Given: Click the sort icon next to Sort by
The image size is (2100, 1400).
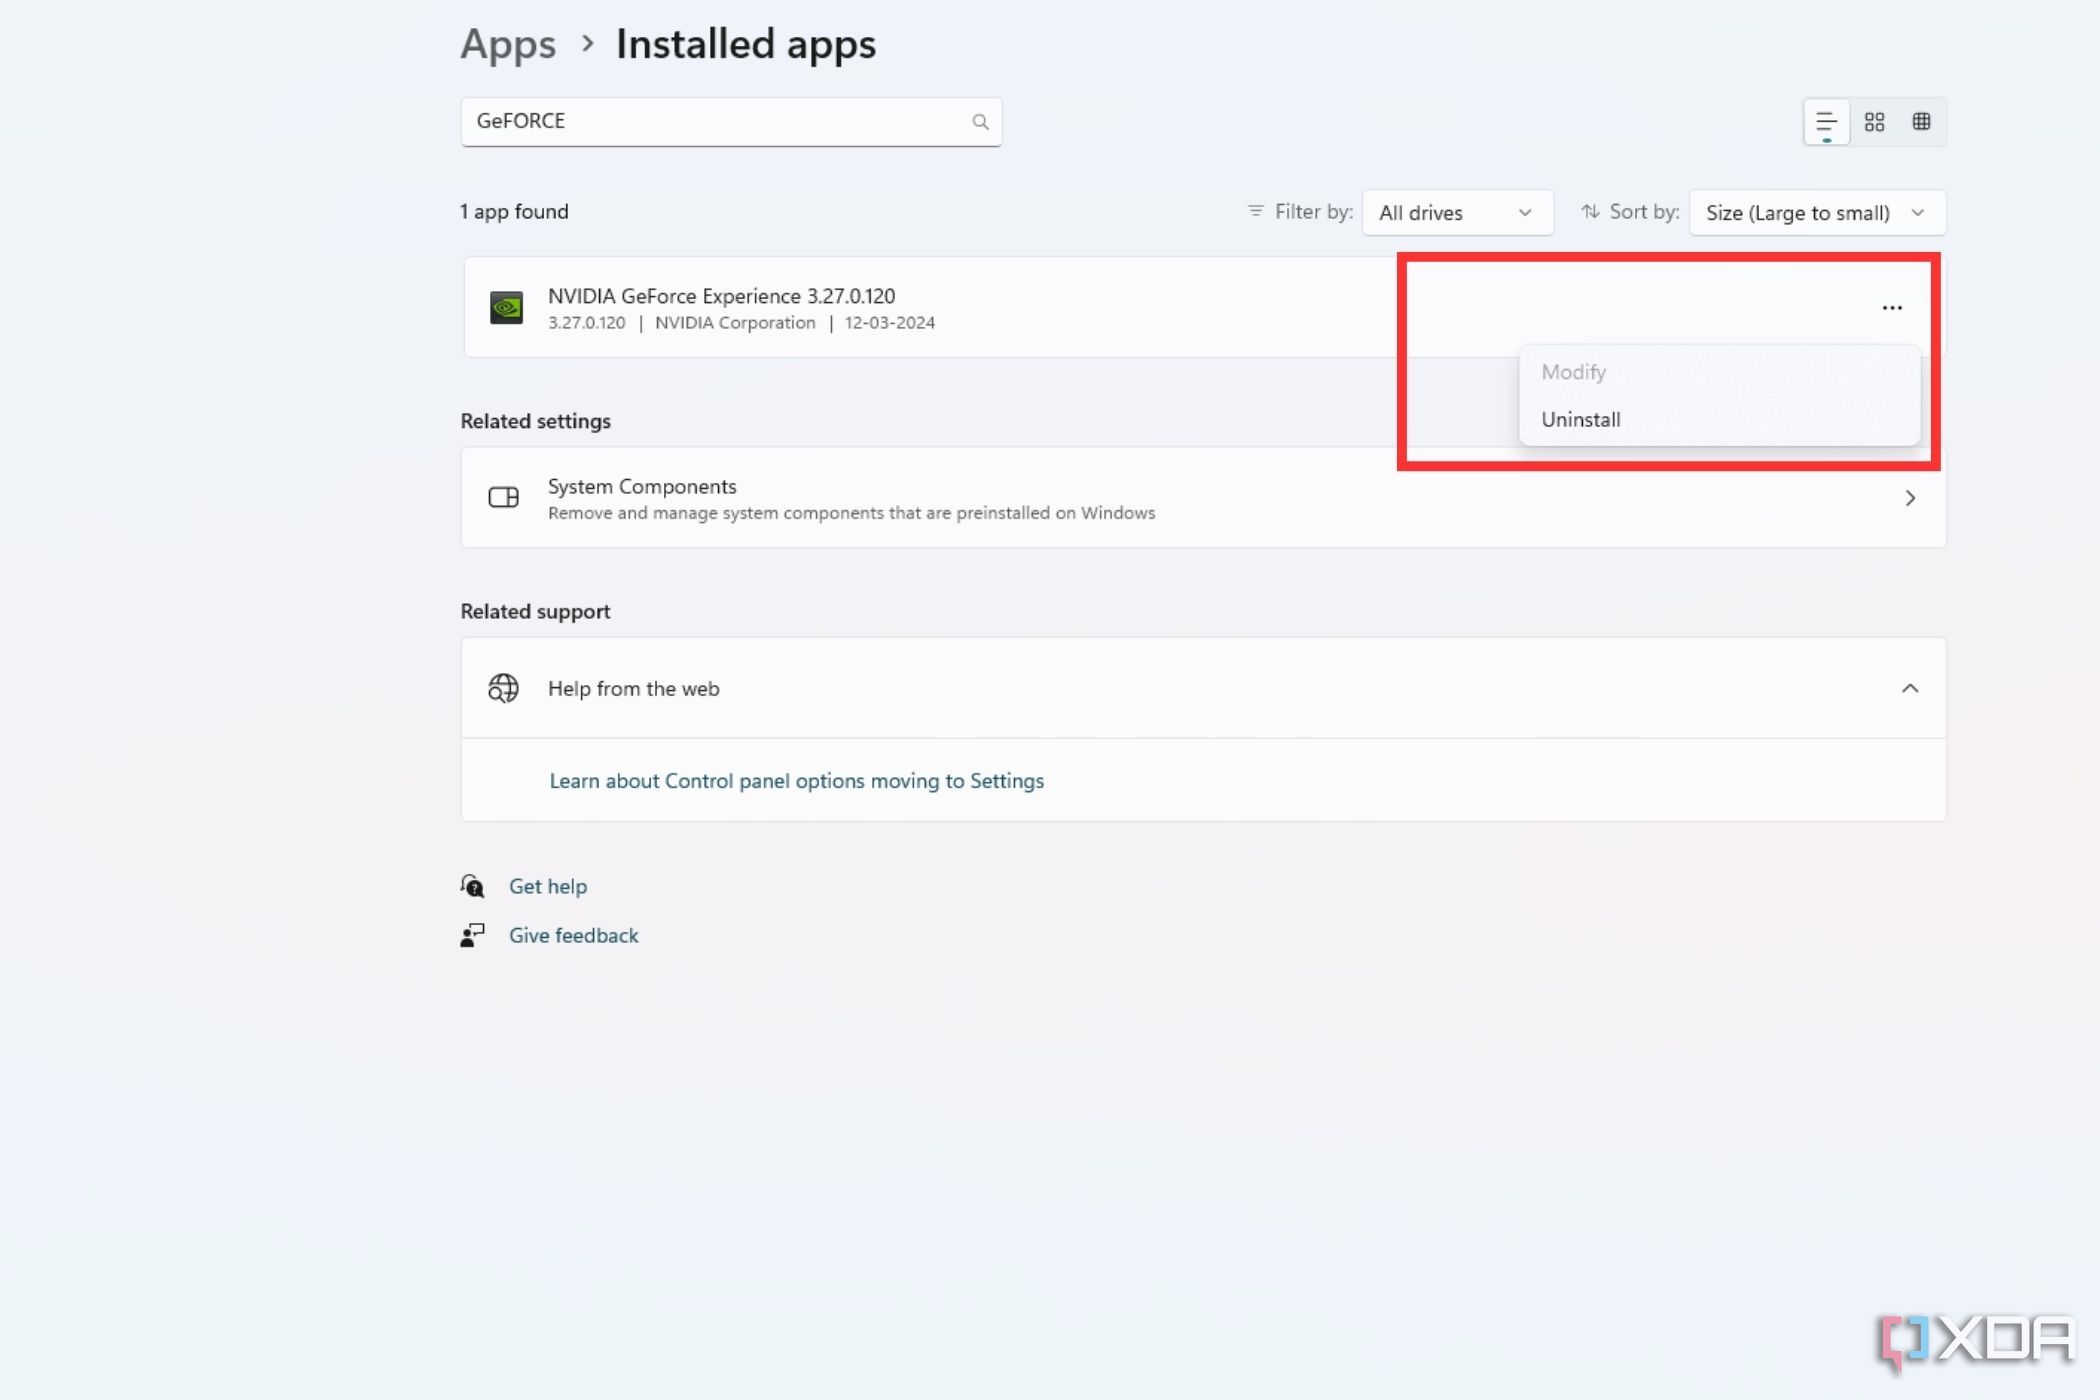Looking at the screenshot, I should click(1592, 211).
